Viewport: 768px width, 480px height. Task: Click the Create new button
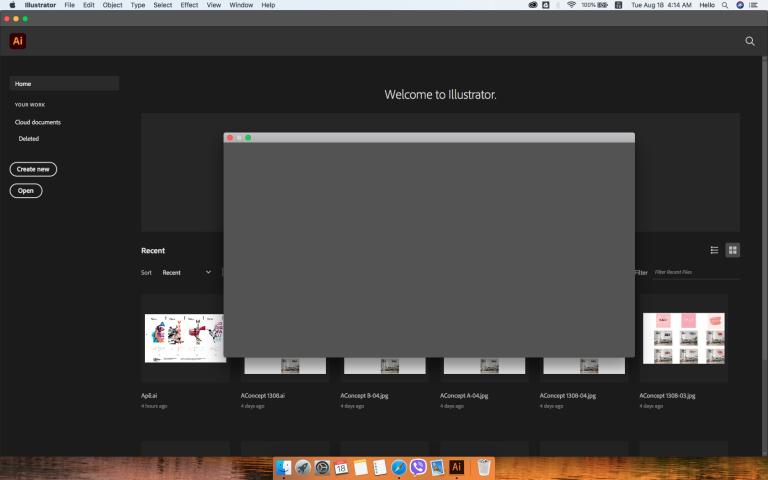pyautogui.click(x=33, y=169)
